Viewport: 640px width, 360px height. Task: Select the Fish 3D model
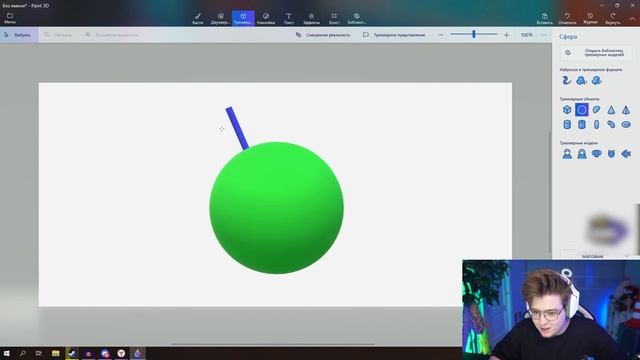pos(626,153)
